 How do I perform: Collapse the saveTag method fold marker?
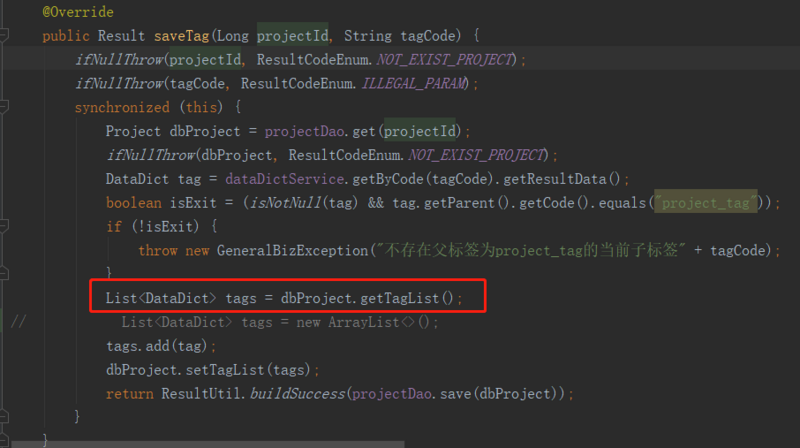(x=4, y=35)
